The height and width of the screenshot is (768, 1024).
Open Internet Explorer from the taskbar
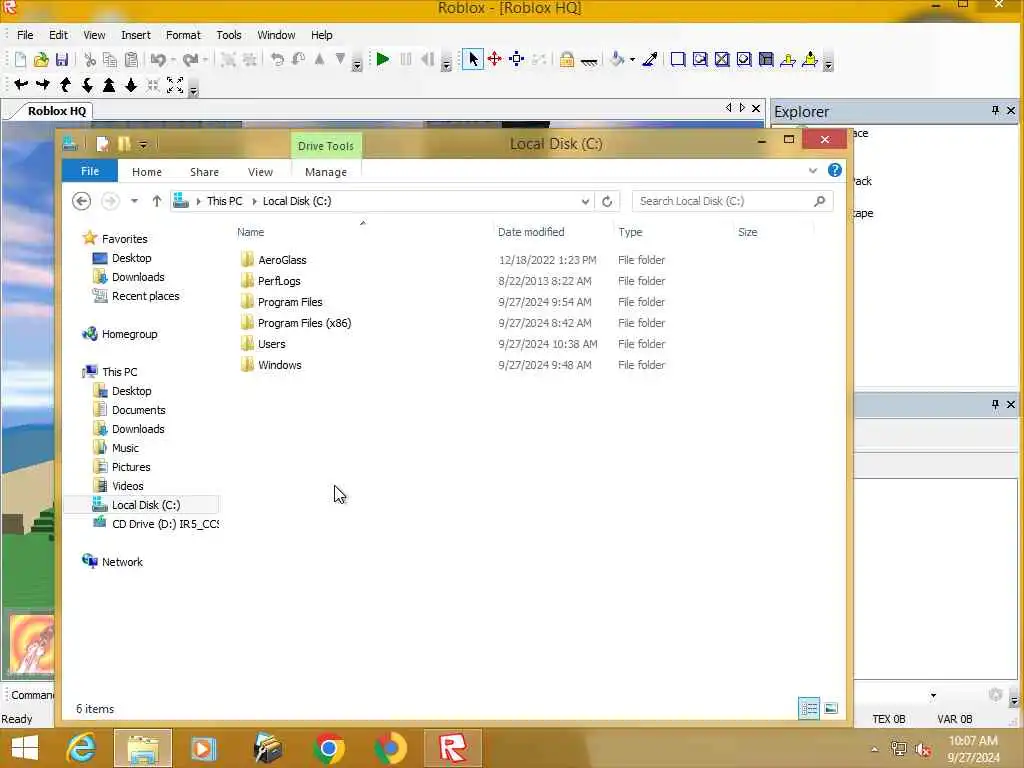82,748
